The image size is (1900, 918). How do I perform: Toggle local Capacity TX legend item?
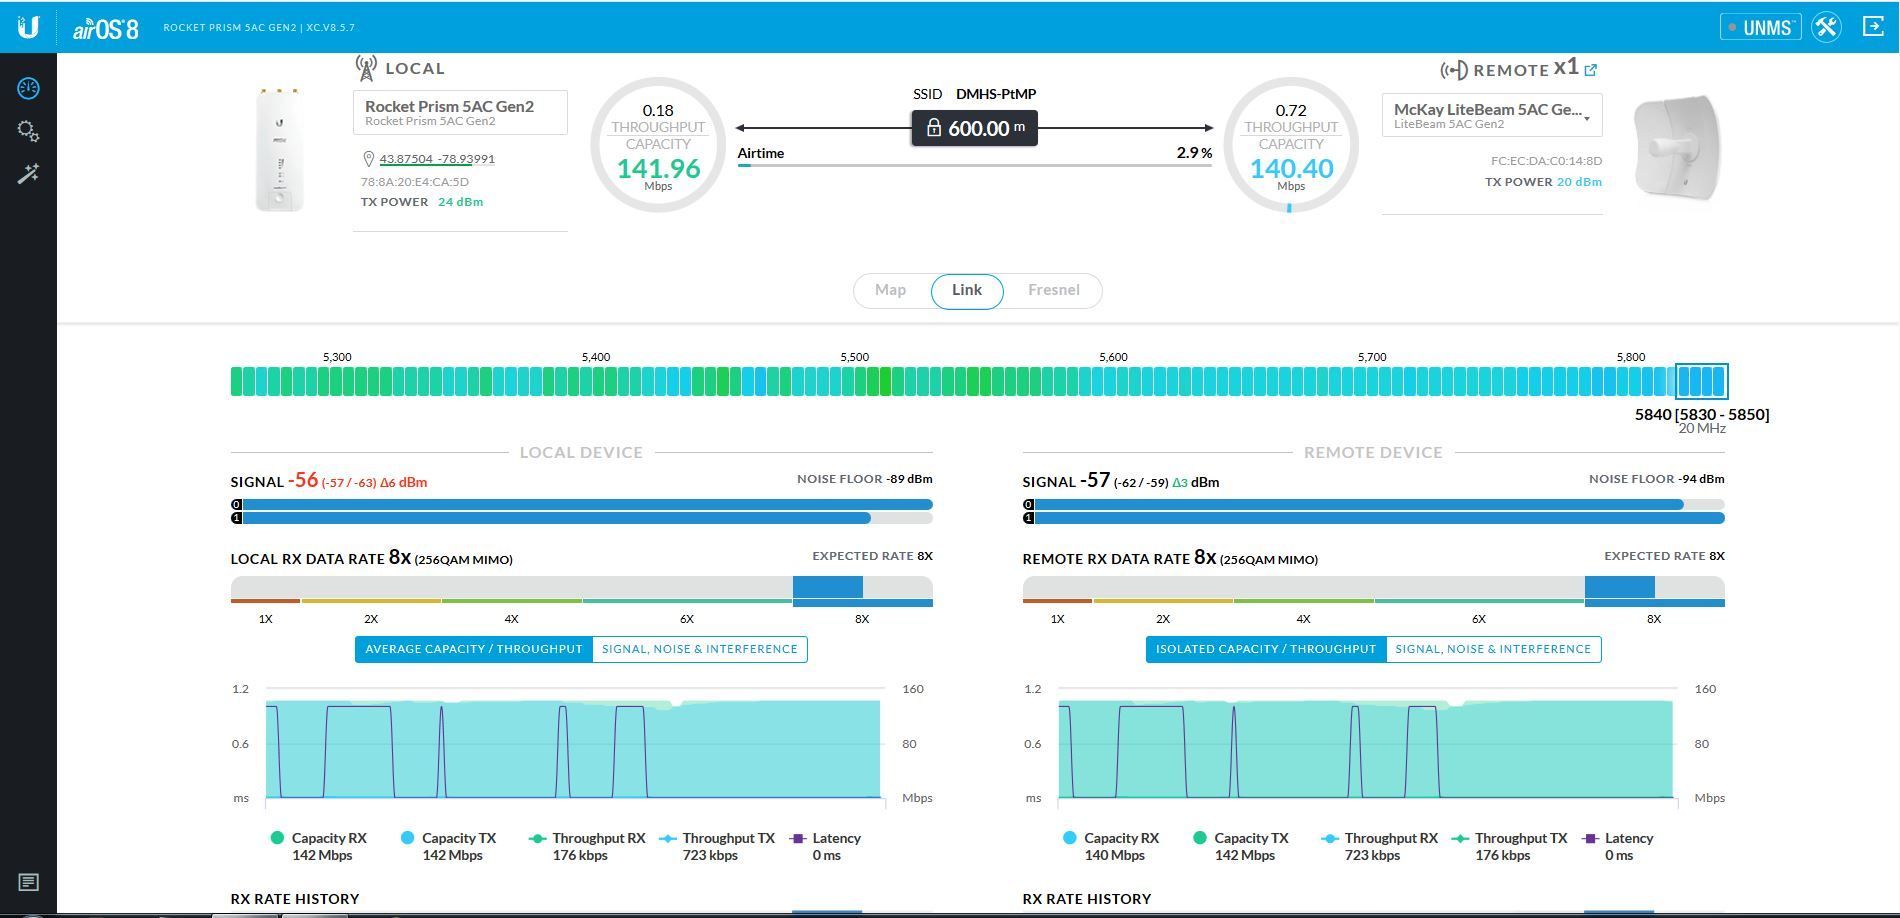(449, 846)
